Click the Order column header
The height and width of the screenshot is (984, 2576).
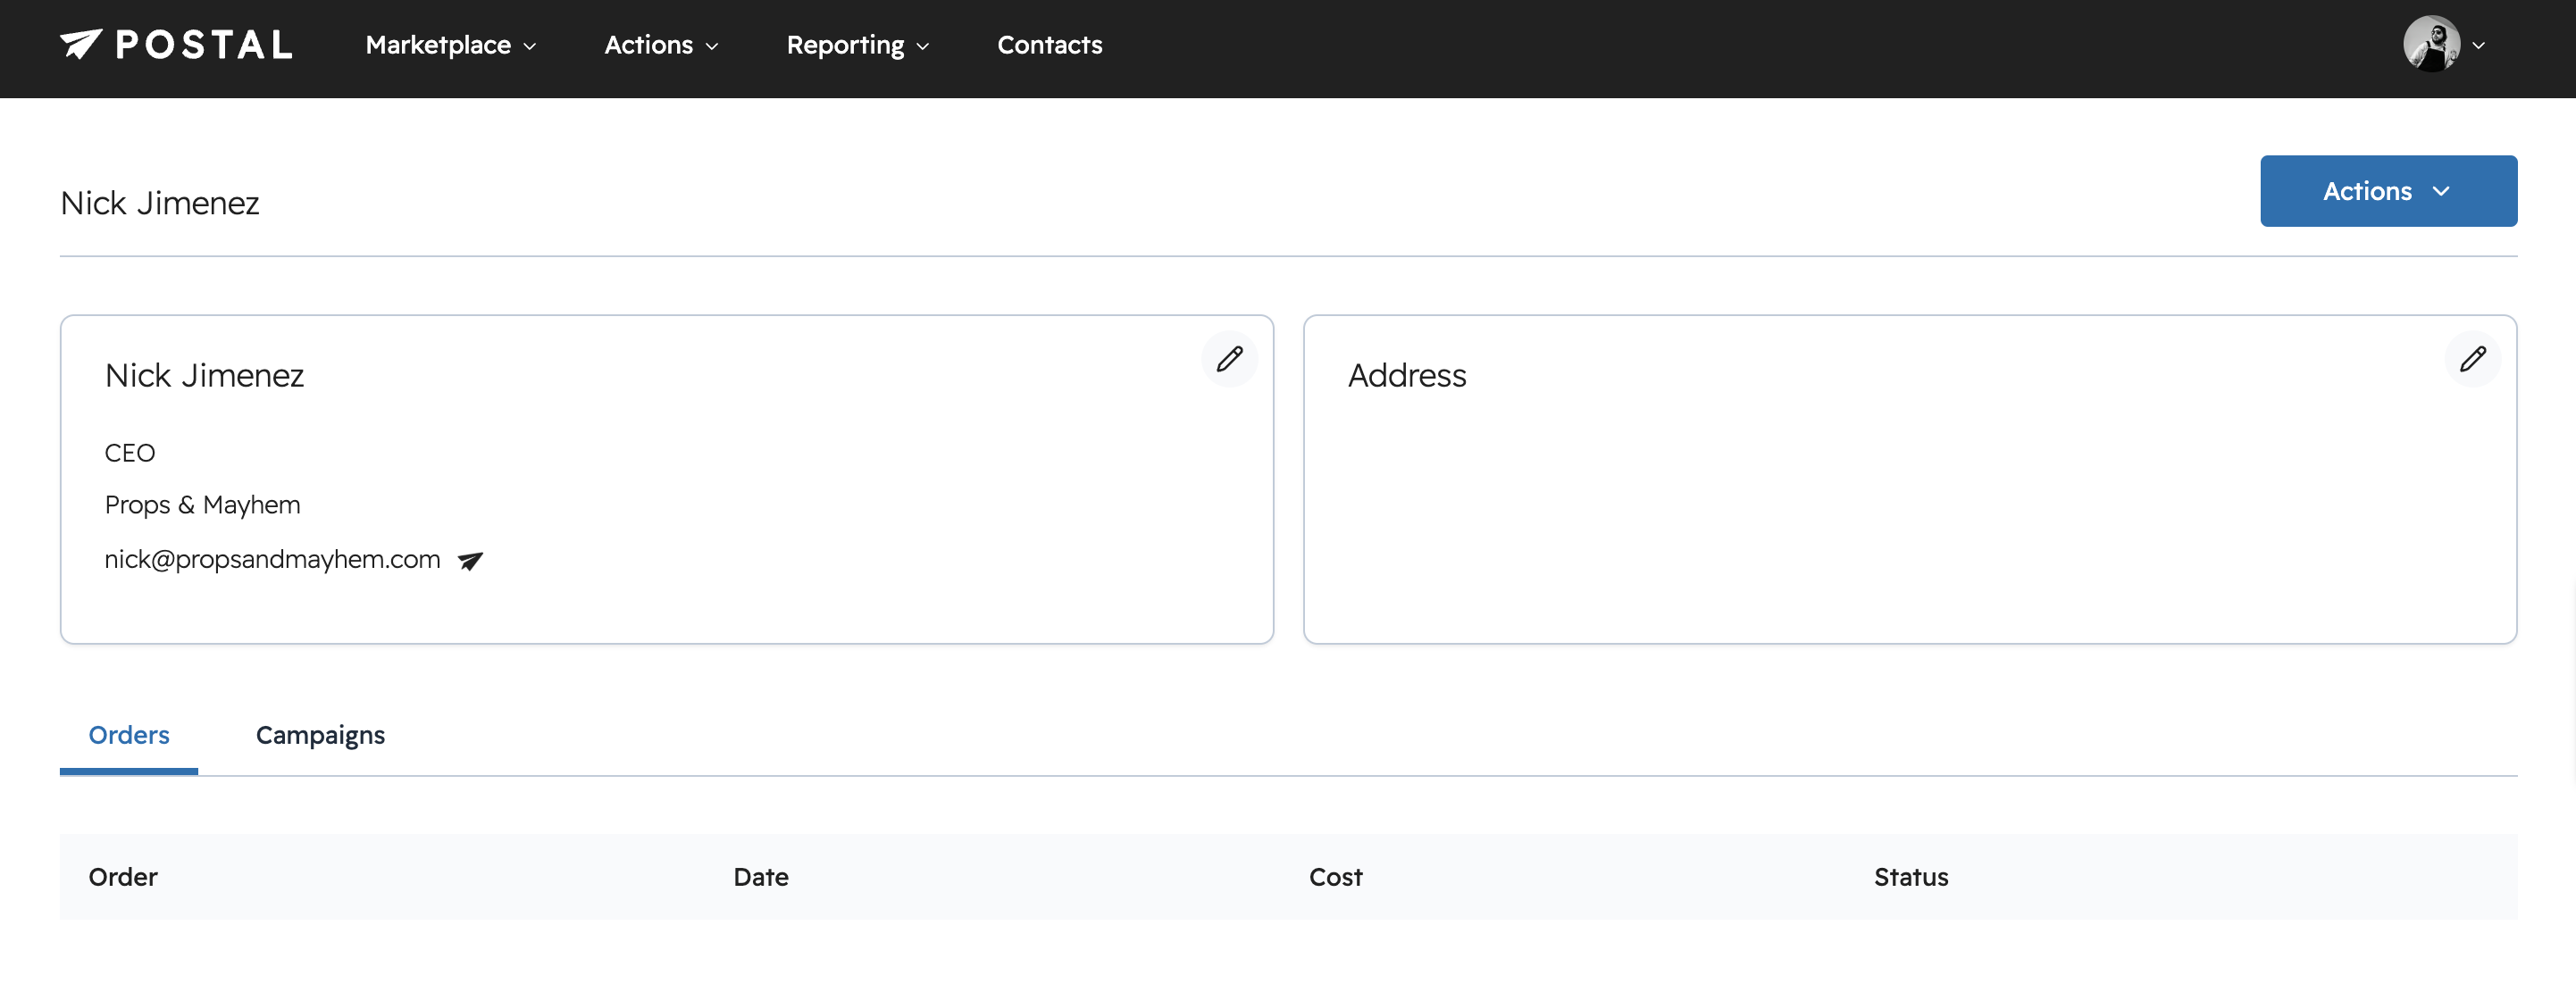[x=123, y=877]
